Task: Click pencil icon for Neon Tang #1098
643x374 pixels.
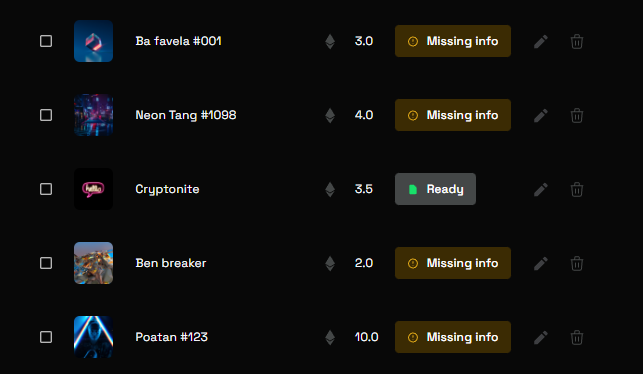Action: 541,115
